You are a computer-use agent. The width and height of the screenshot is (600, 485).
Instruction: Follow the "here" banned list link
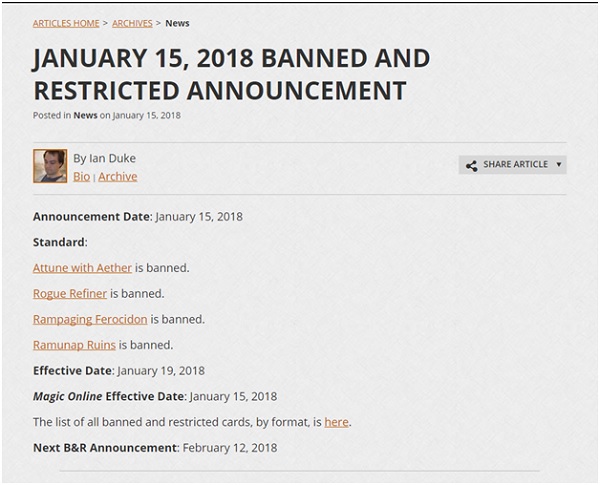[x=336, y=422]
